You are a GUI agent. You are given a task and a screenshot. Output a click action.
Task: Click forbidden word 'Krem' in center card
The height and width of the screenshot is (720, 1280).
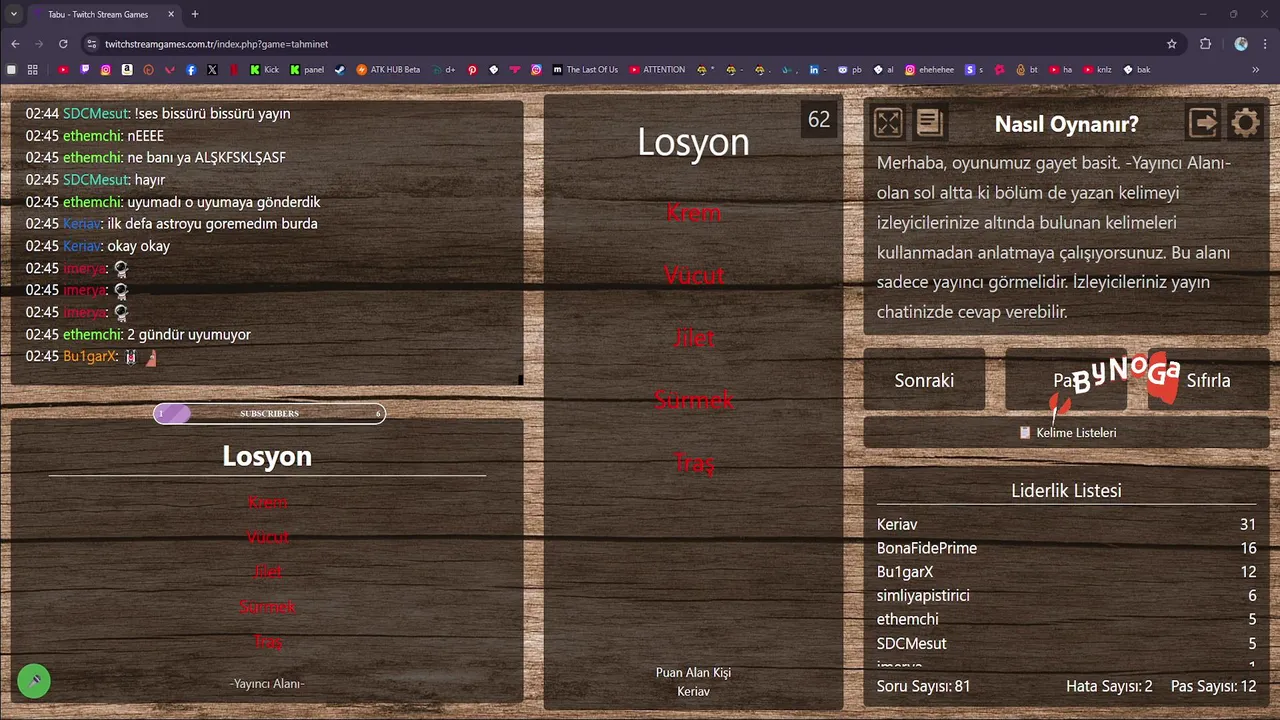tap(693, 213)
